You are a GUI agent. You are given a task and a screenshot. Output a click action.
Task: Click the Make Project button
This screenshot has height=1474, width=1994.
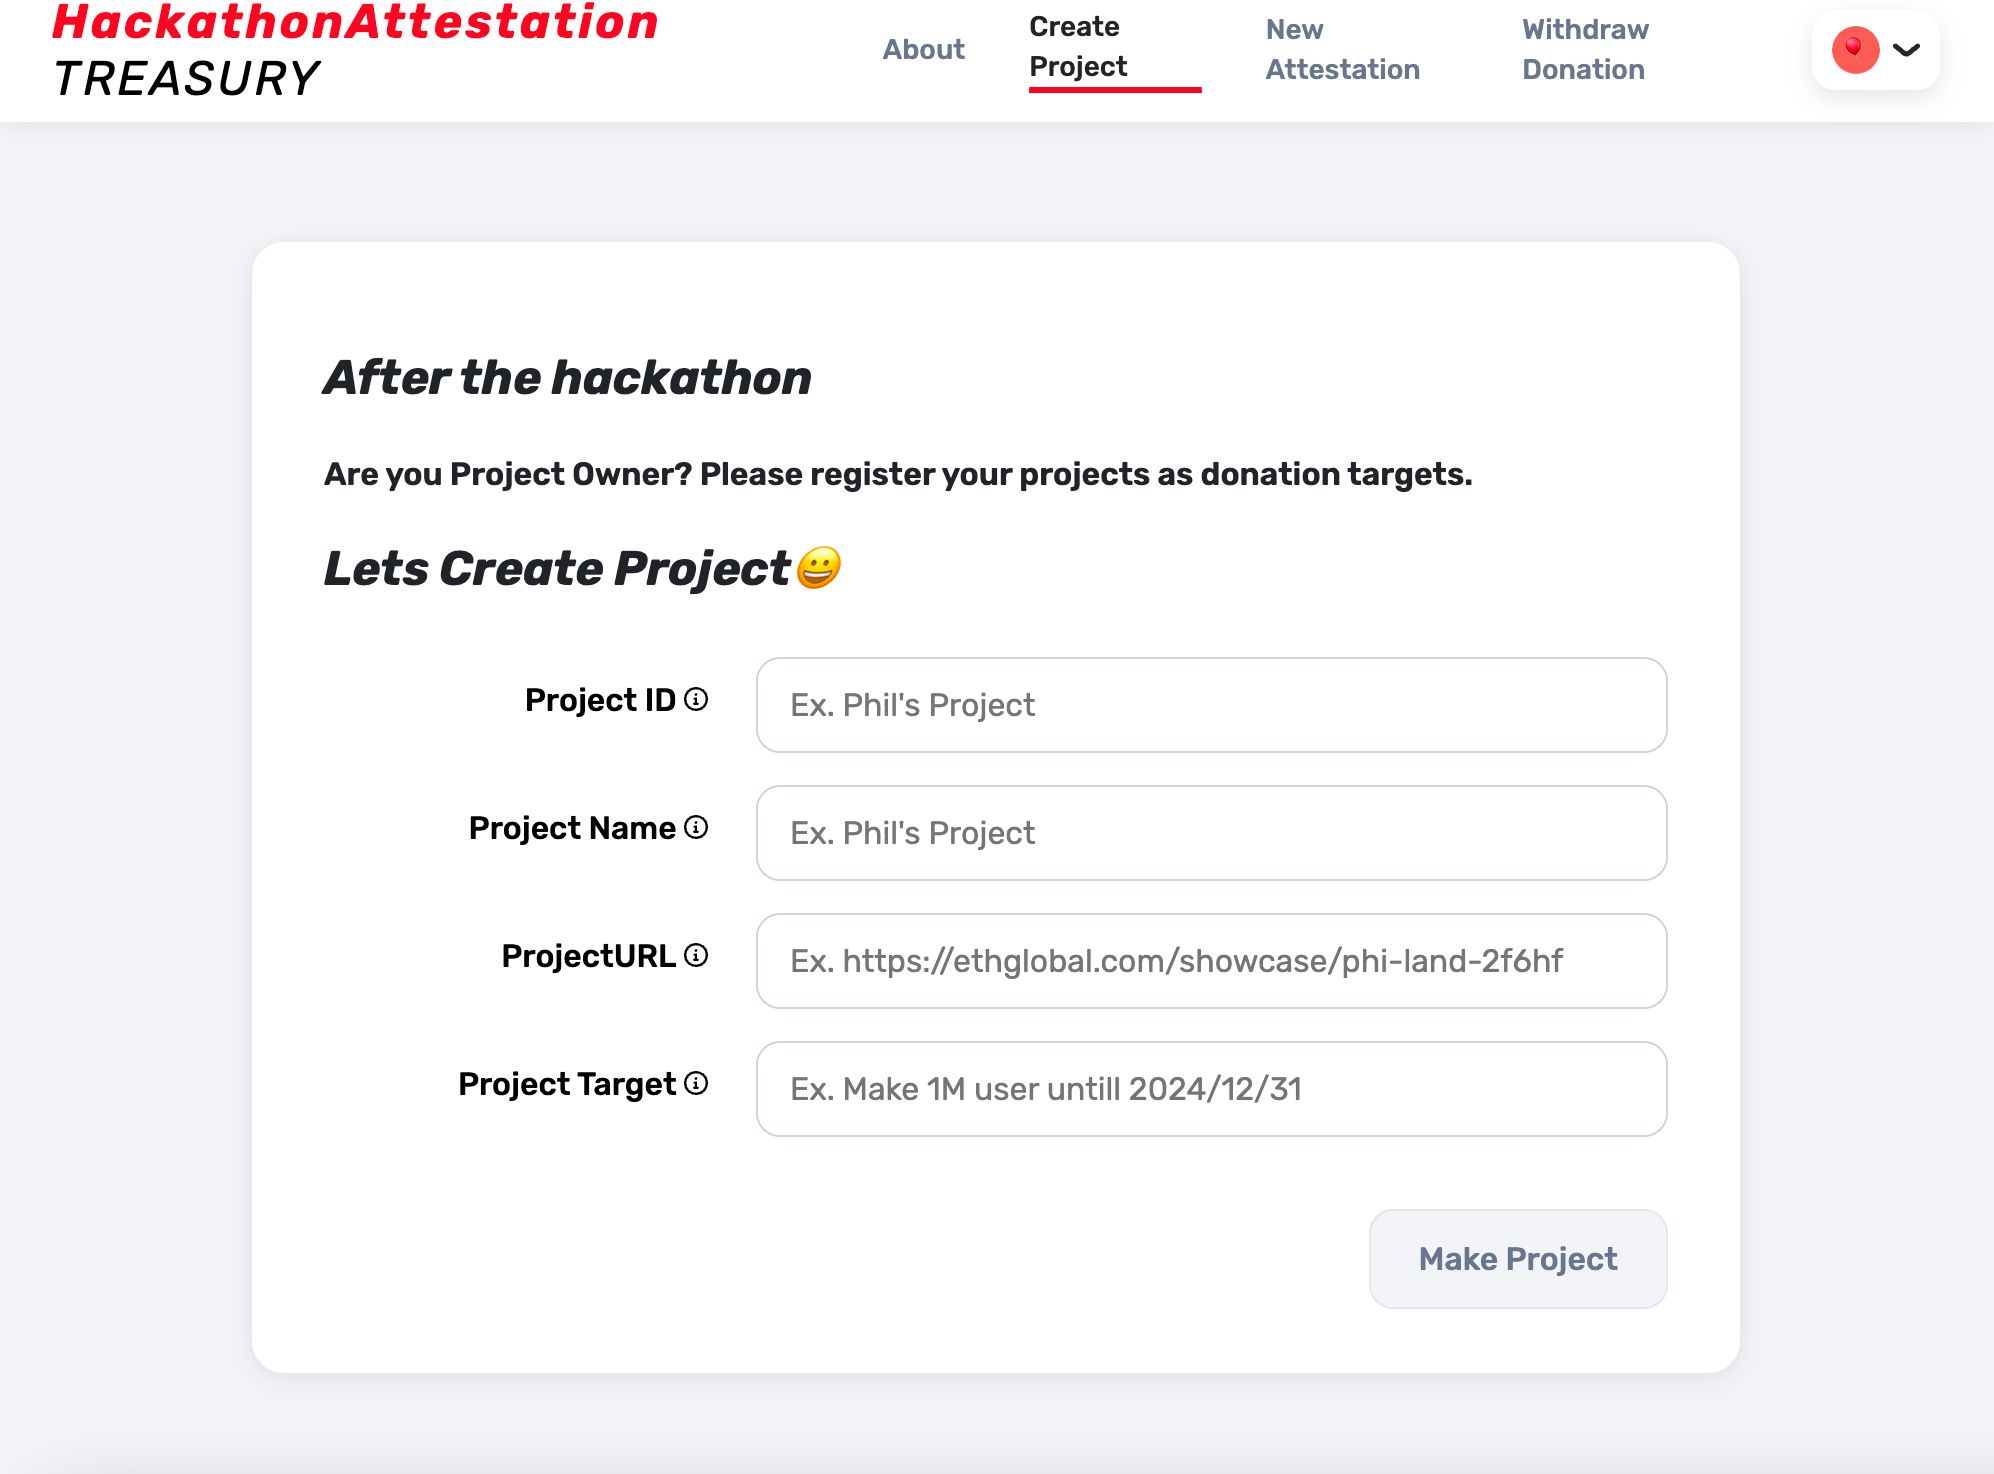pos(1517,1259)
